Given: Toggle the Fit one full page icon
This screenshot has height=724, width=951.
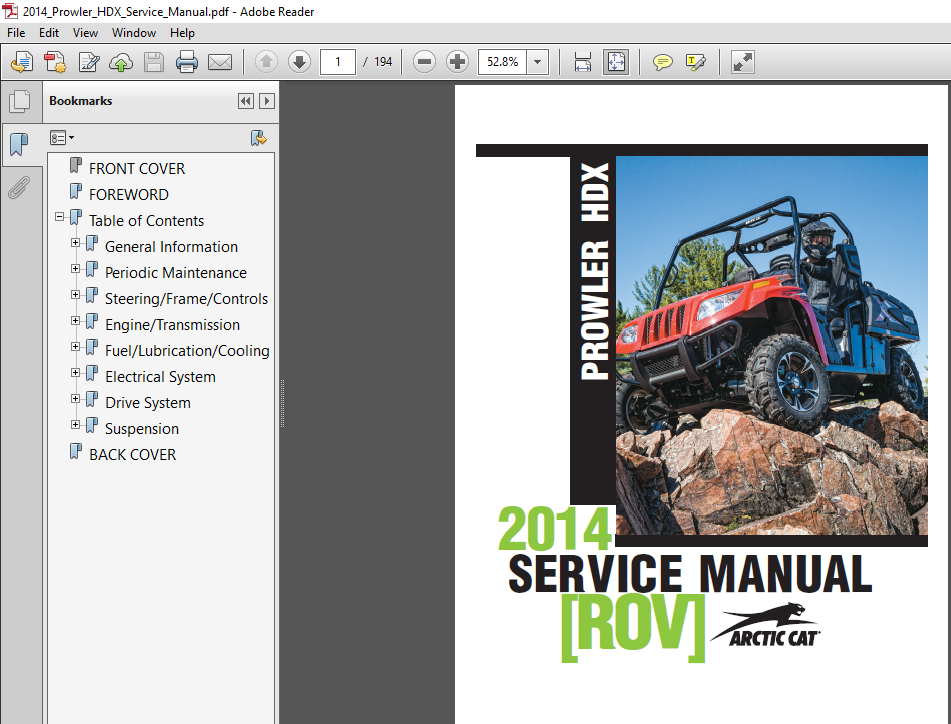Looking at the screenshot, I should coord(616,62).
